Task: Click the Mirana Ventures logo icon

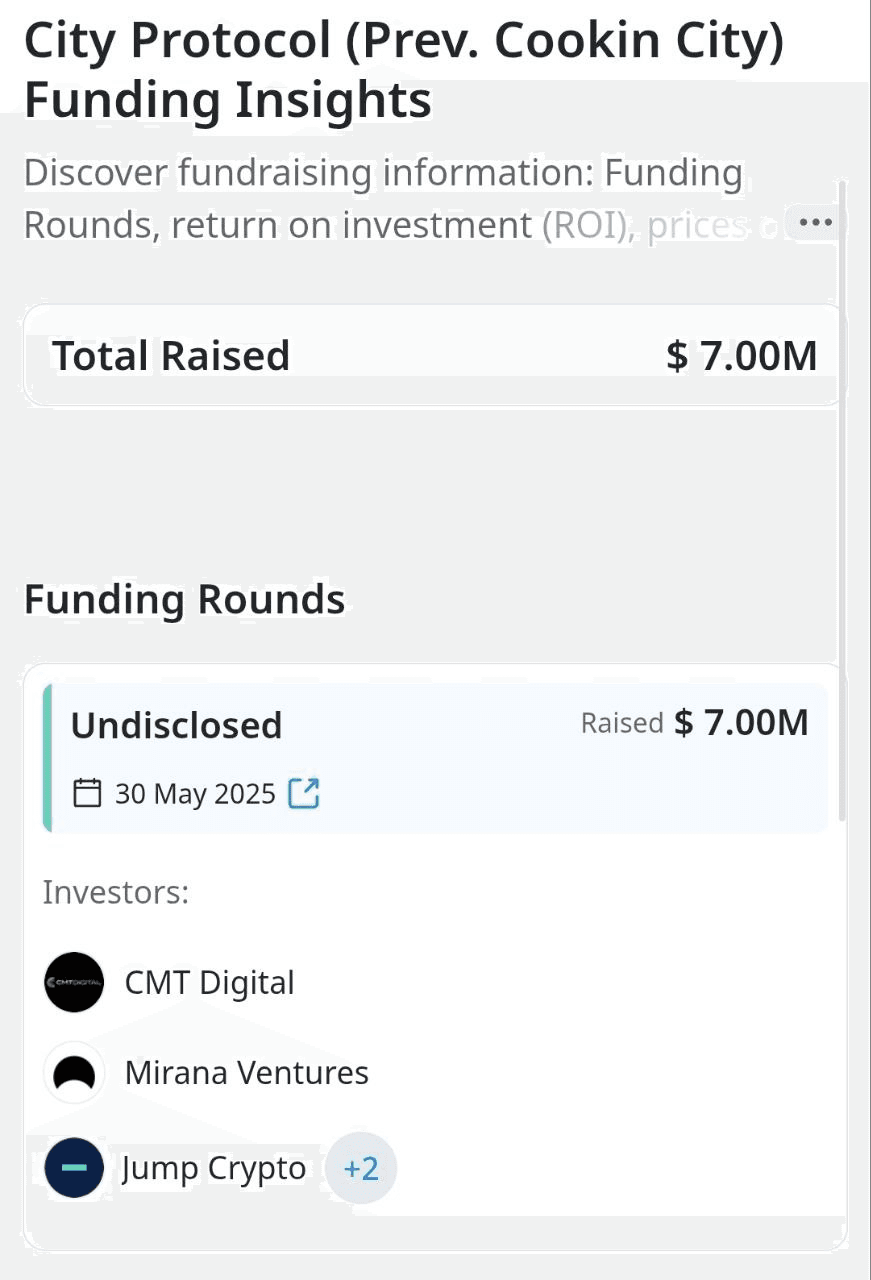Action: 75,1073
